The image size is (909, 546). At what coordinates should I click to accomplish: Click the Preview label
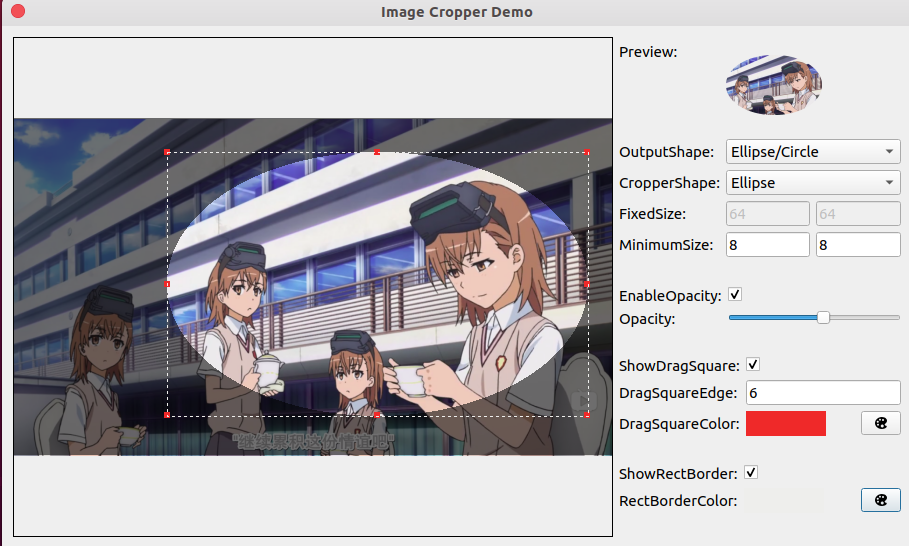[x=648, y=52]
